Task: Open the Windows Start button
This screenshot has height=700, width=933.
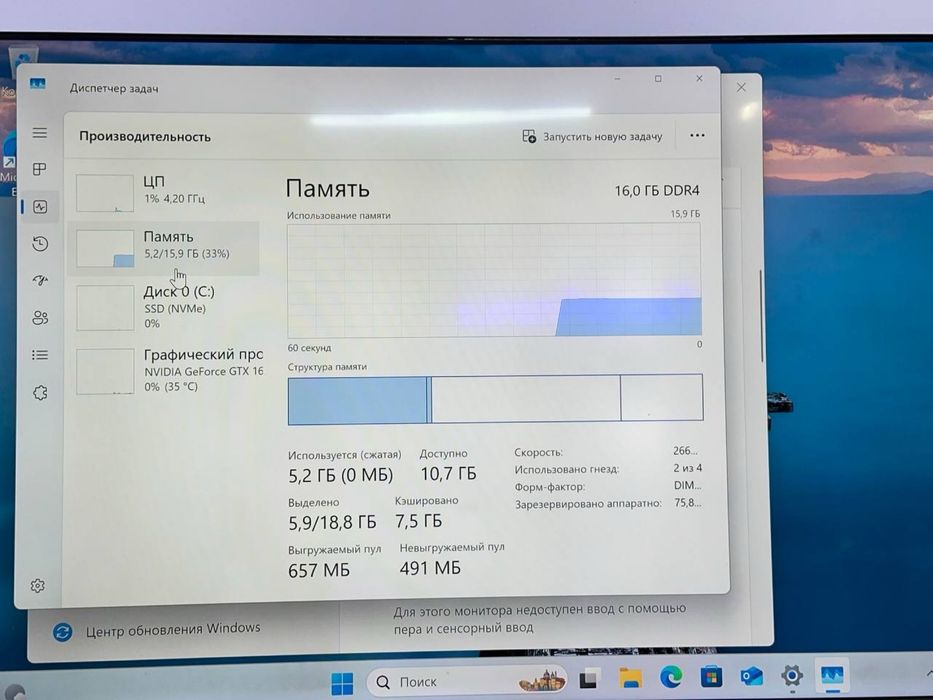Action: tap(342, 683)
